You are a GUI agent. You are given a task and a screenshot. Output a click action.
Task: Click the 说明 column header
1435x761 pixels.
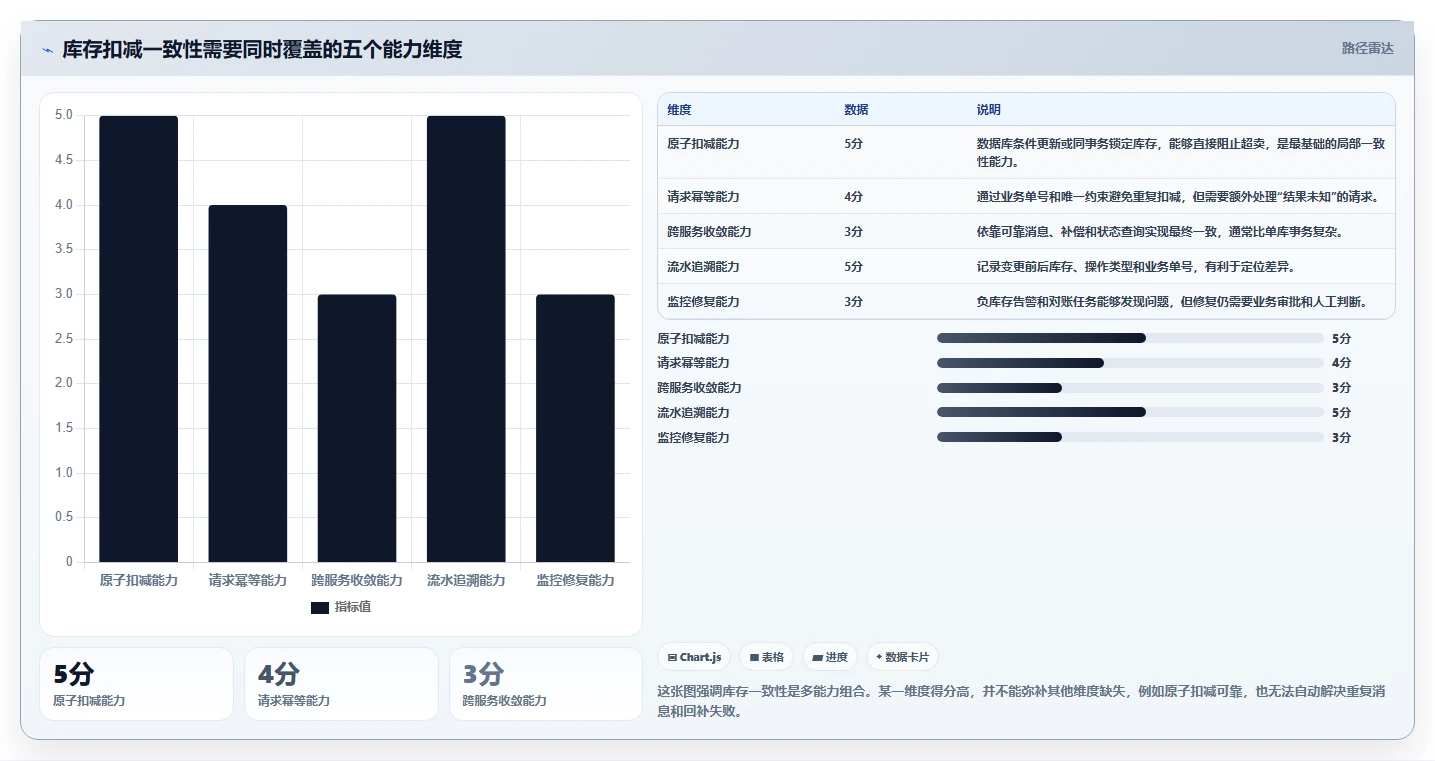(989, 110)
